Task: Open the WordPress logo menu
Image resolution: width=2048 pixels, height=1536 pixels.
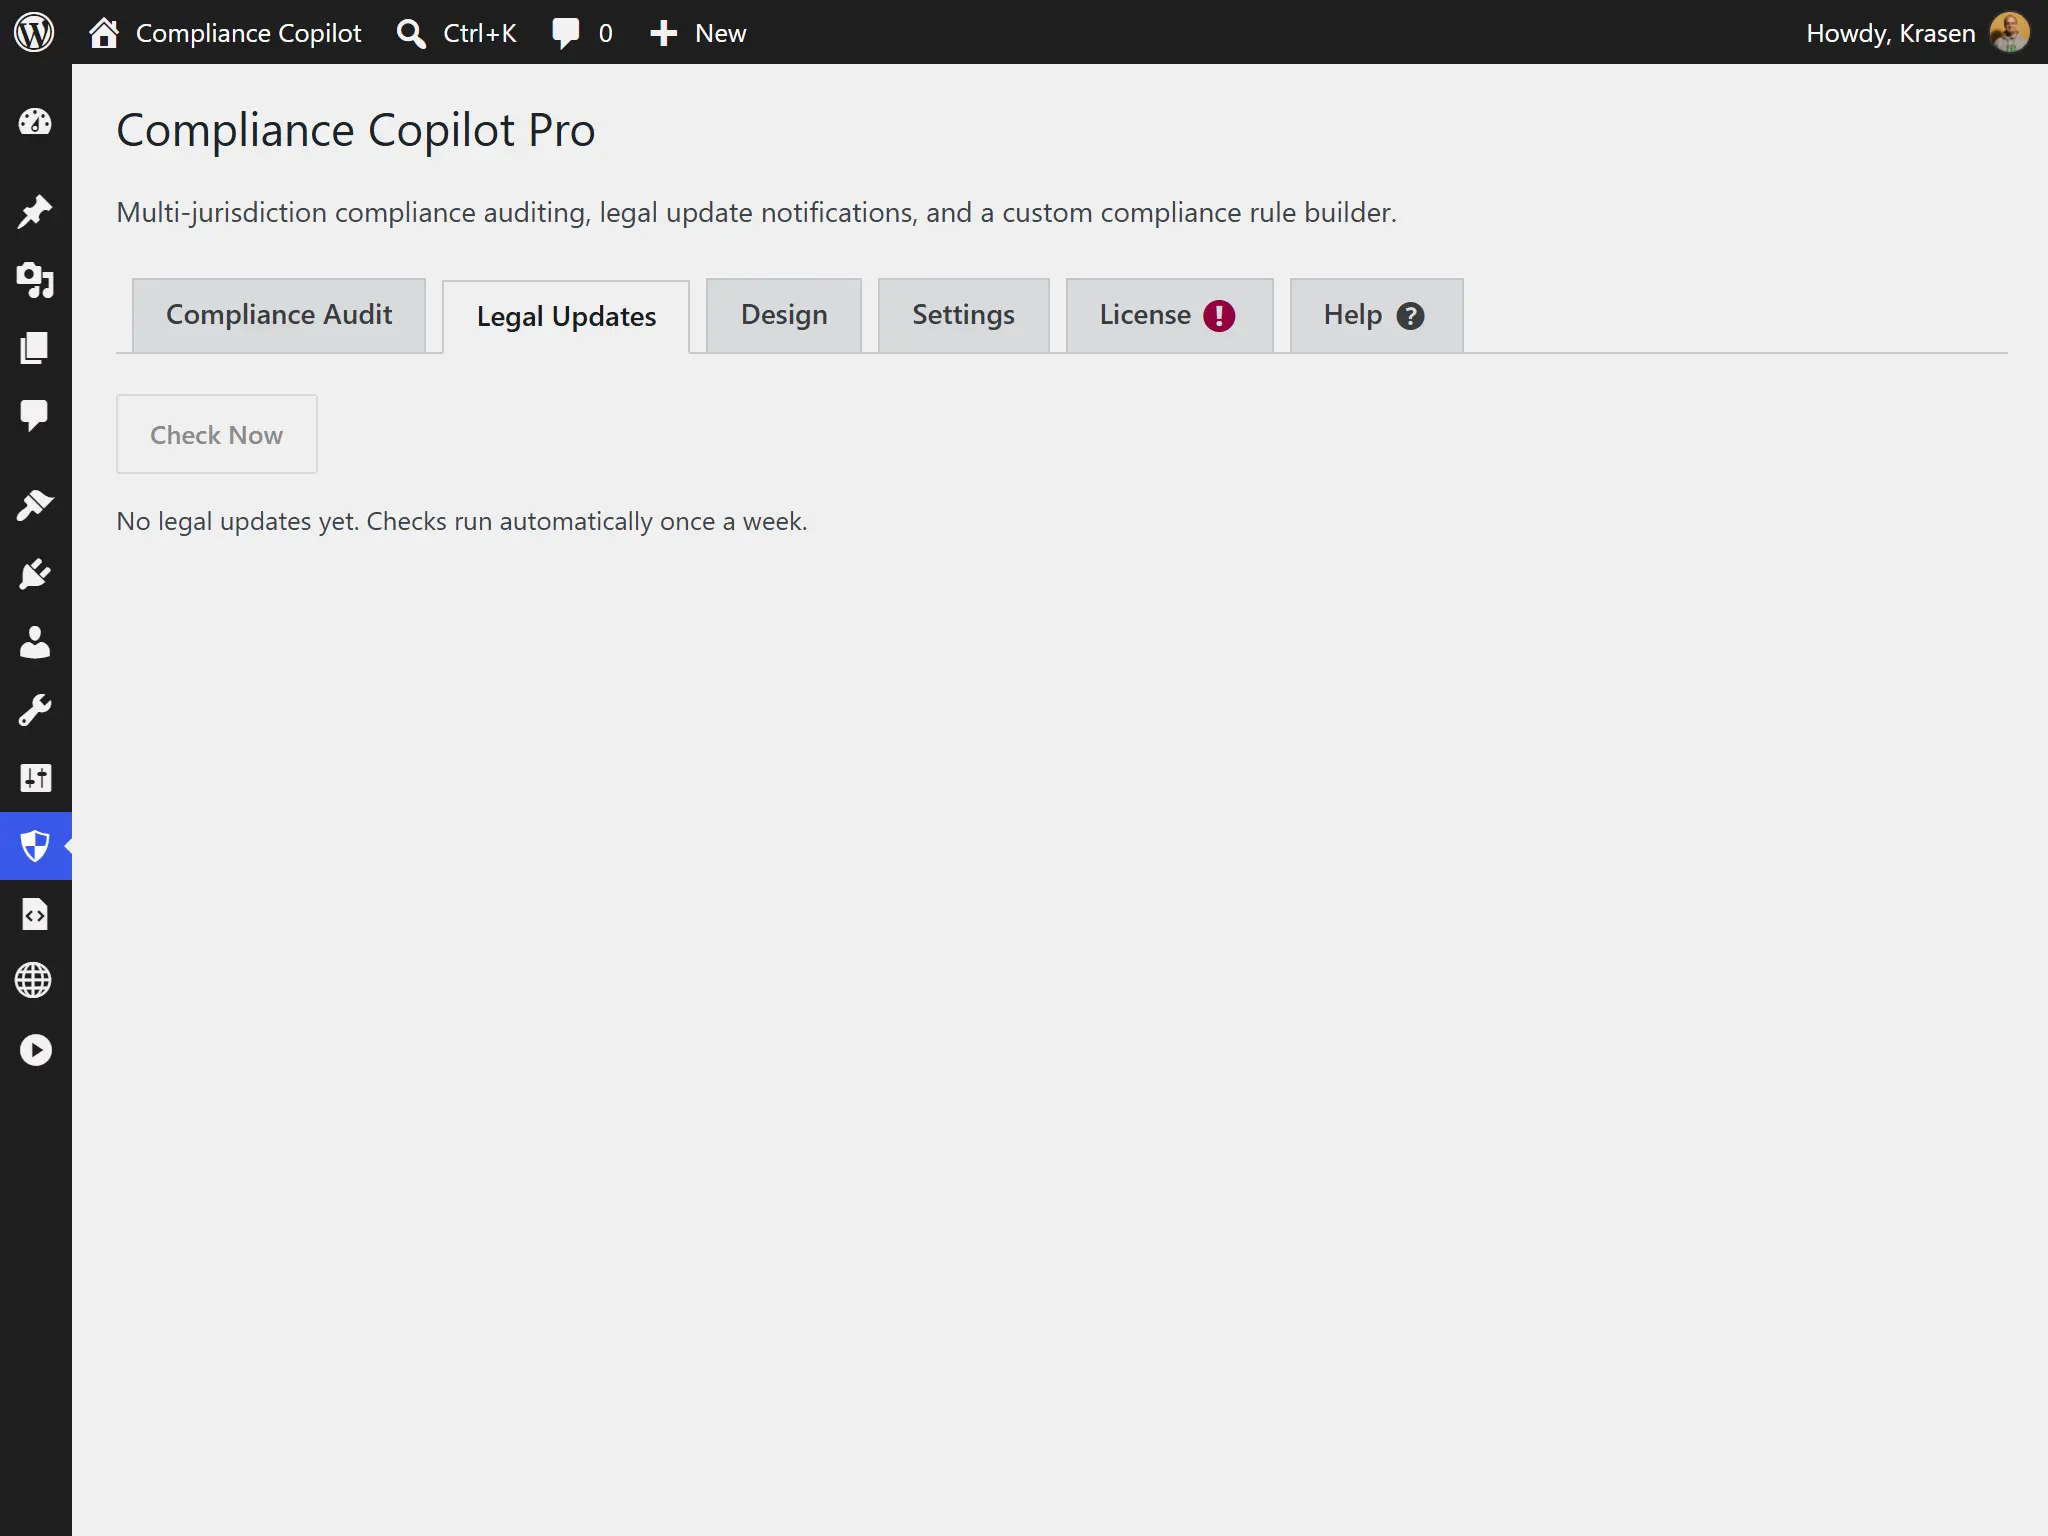Action: 34,32
